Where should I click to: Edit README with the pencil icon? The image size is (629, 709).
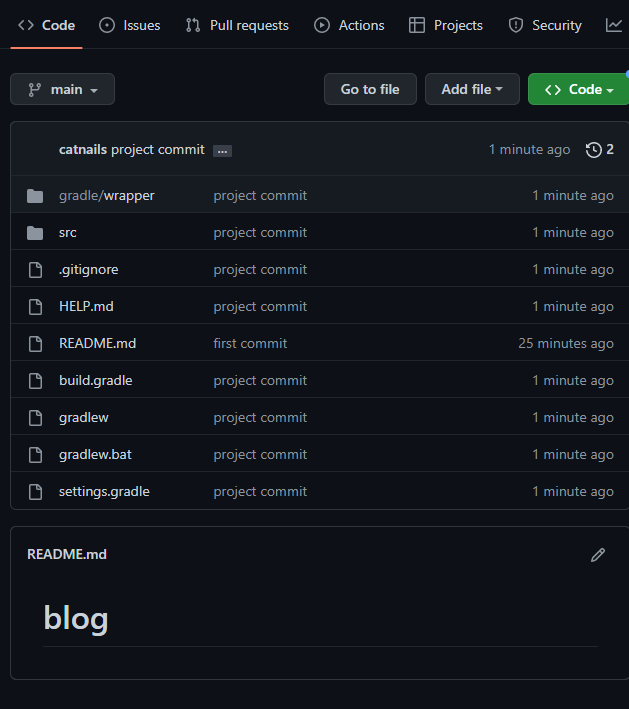[x=598, y=555]
